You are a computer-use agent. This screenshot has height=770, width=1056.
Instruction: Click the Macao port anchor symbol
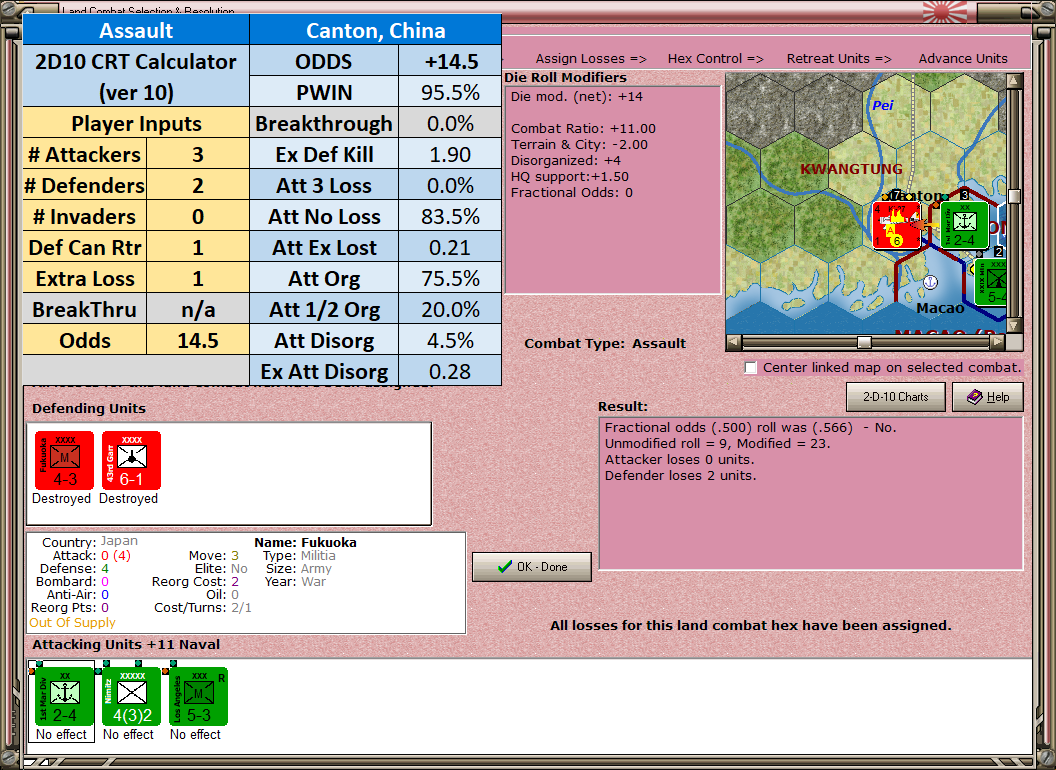pyautogui.click(x=930, y=282)
